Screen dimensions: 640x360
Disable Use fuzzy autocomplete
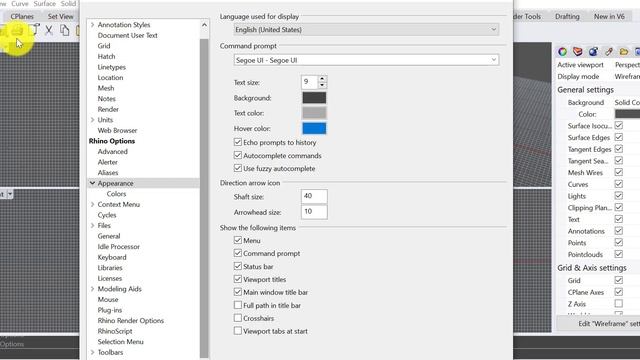[238, 168]
